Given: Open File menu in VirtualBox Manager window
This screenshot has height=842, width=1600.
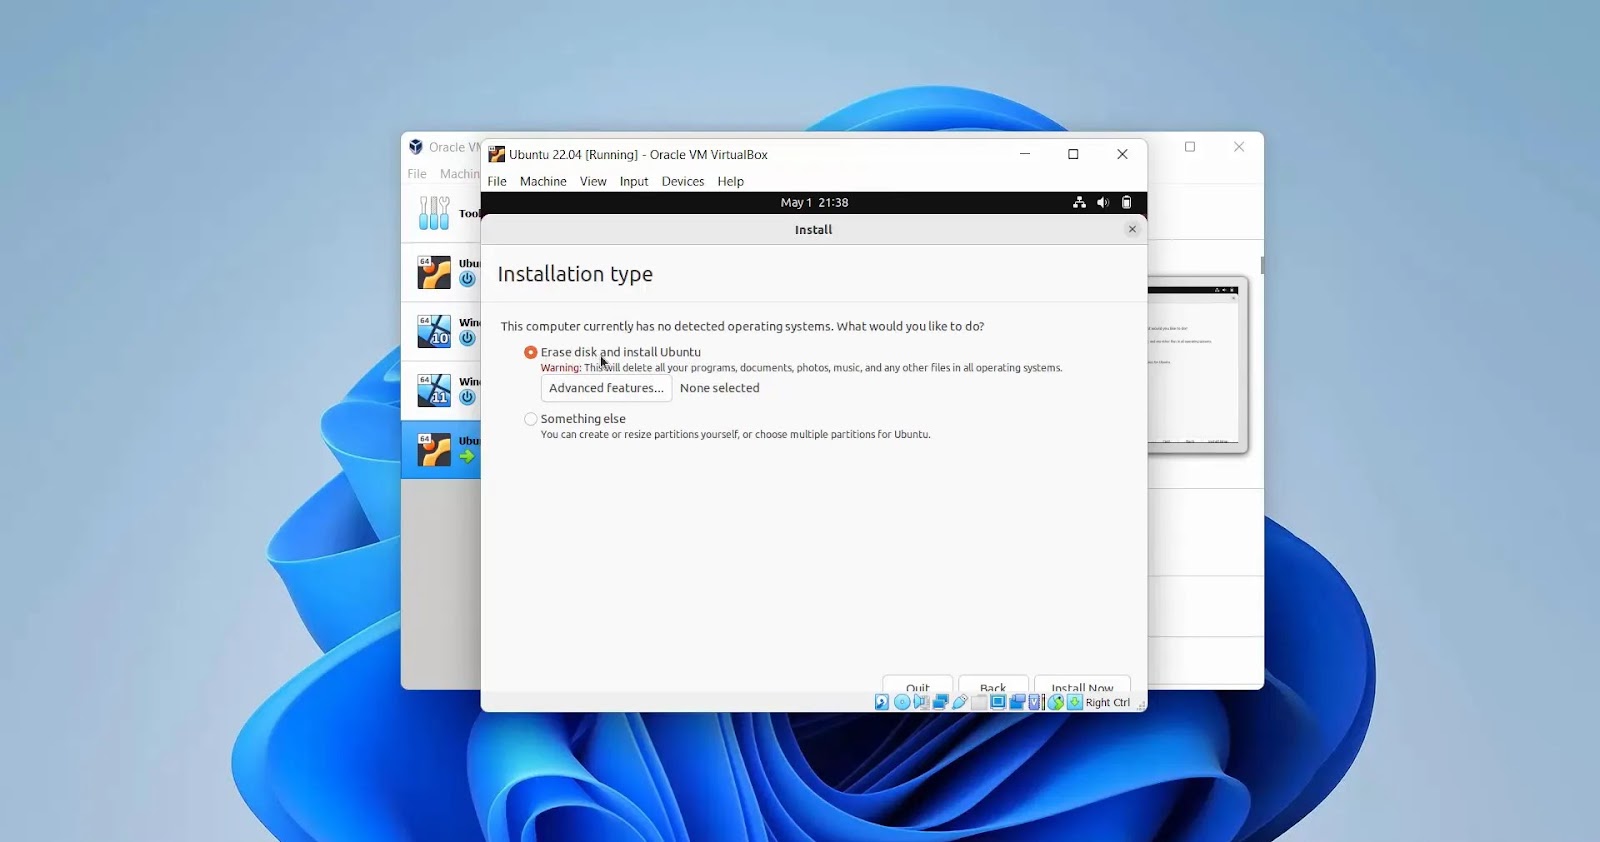Looking at the screenshot, I should [x=417, y=173].
